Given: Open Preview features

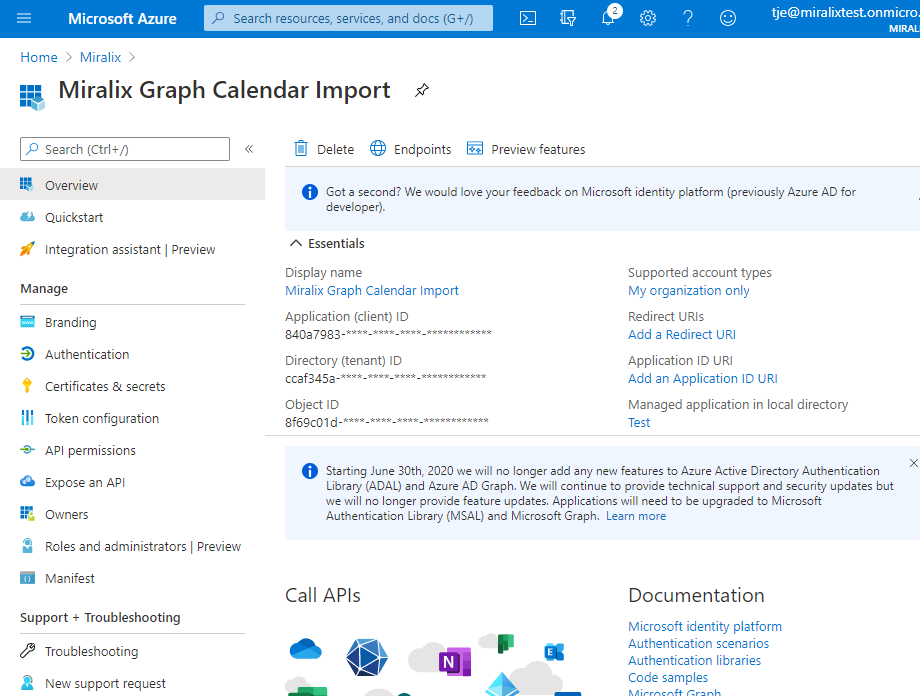Looking at the screenshot, I should point(526,149).
